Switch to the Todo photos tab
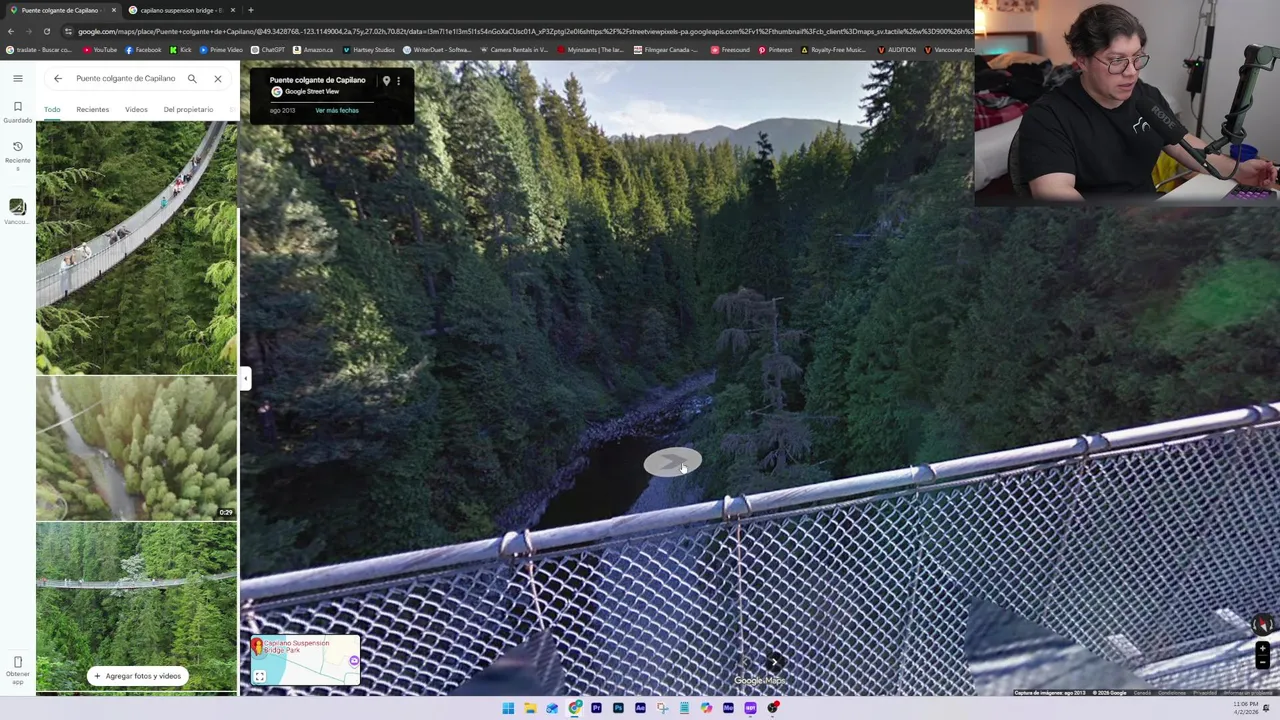1280x720 pixels. tap(52, 109)
